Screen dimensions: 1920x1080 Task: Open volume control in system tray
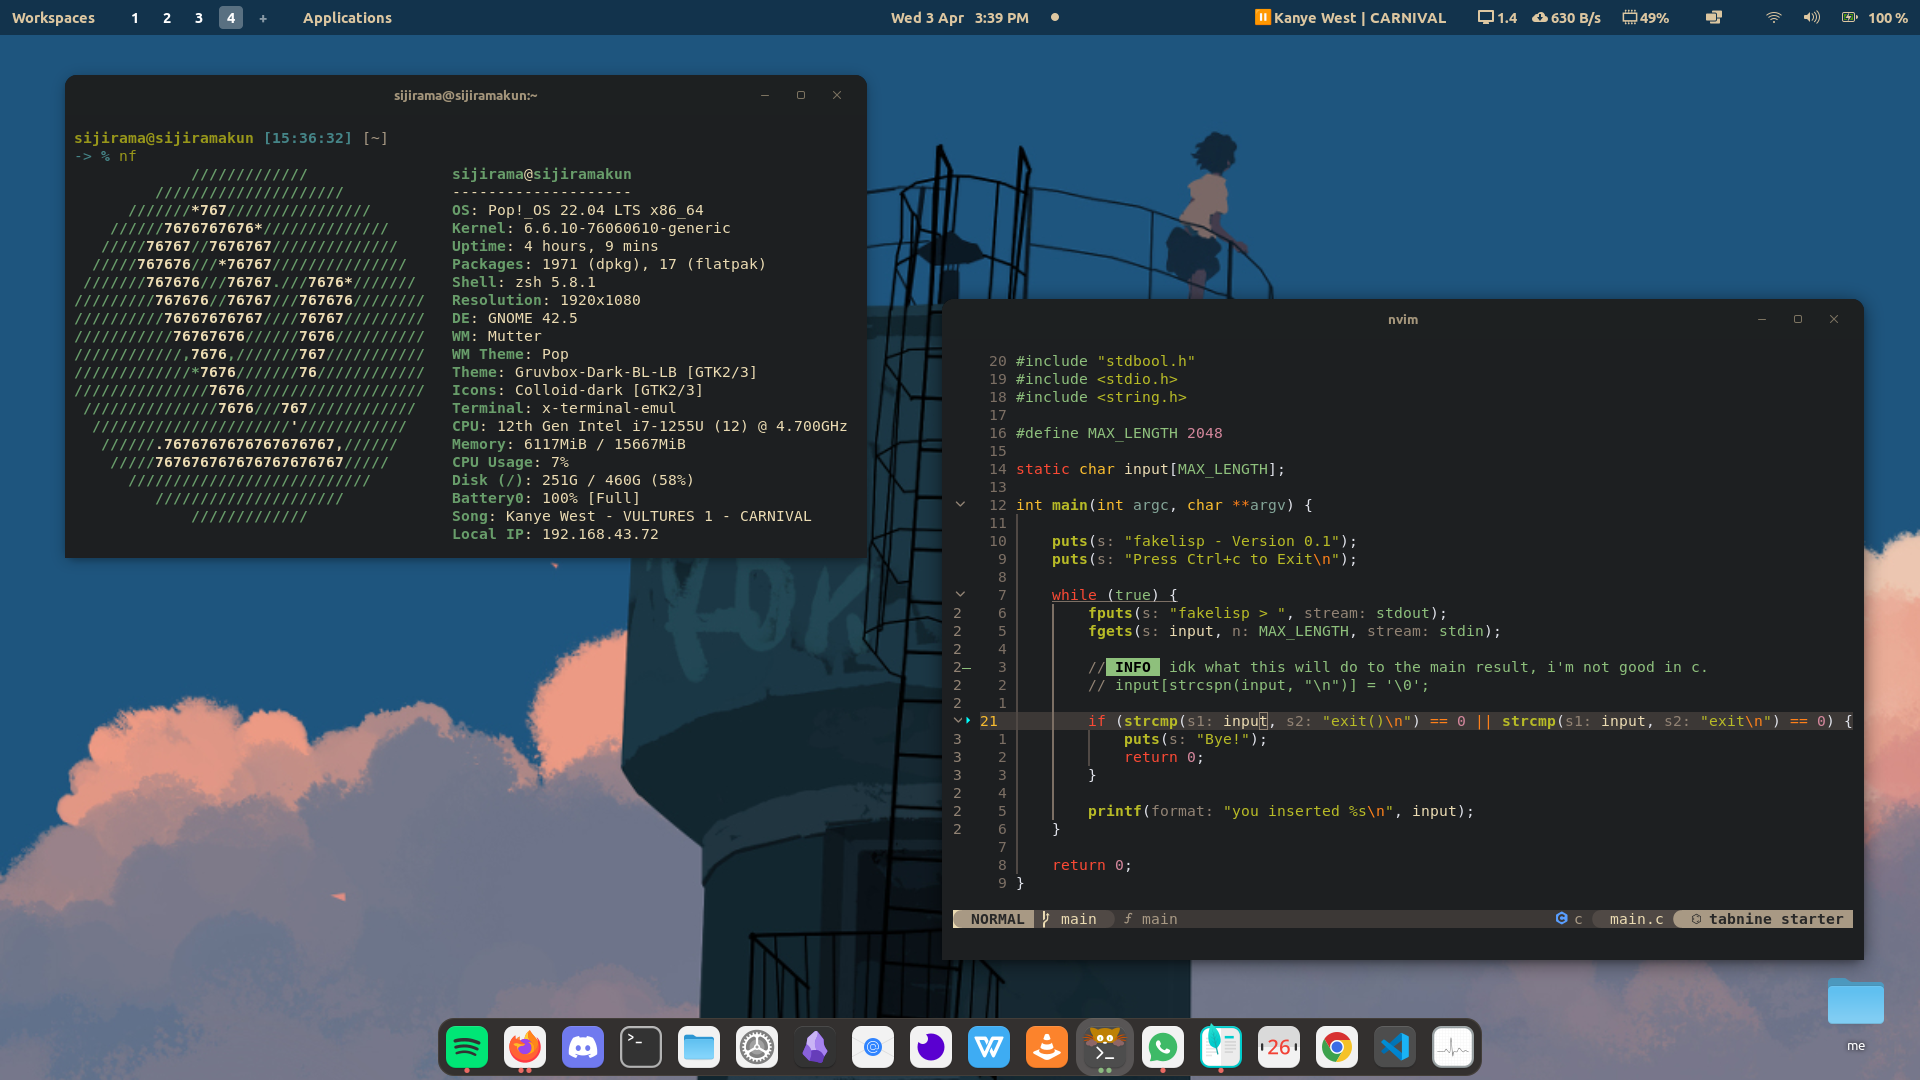(1811, 18)
